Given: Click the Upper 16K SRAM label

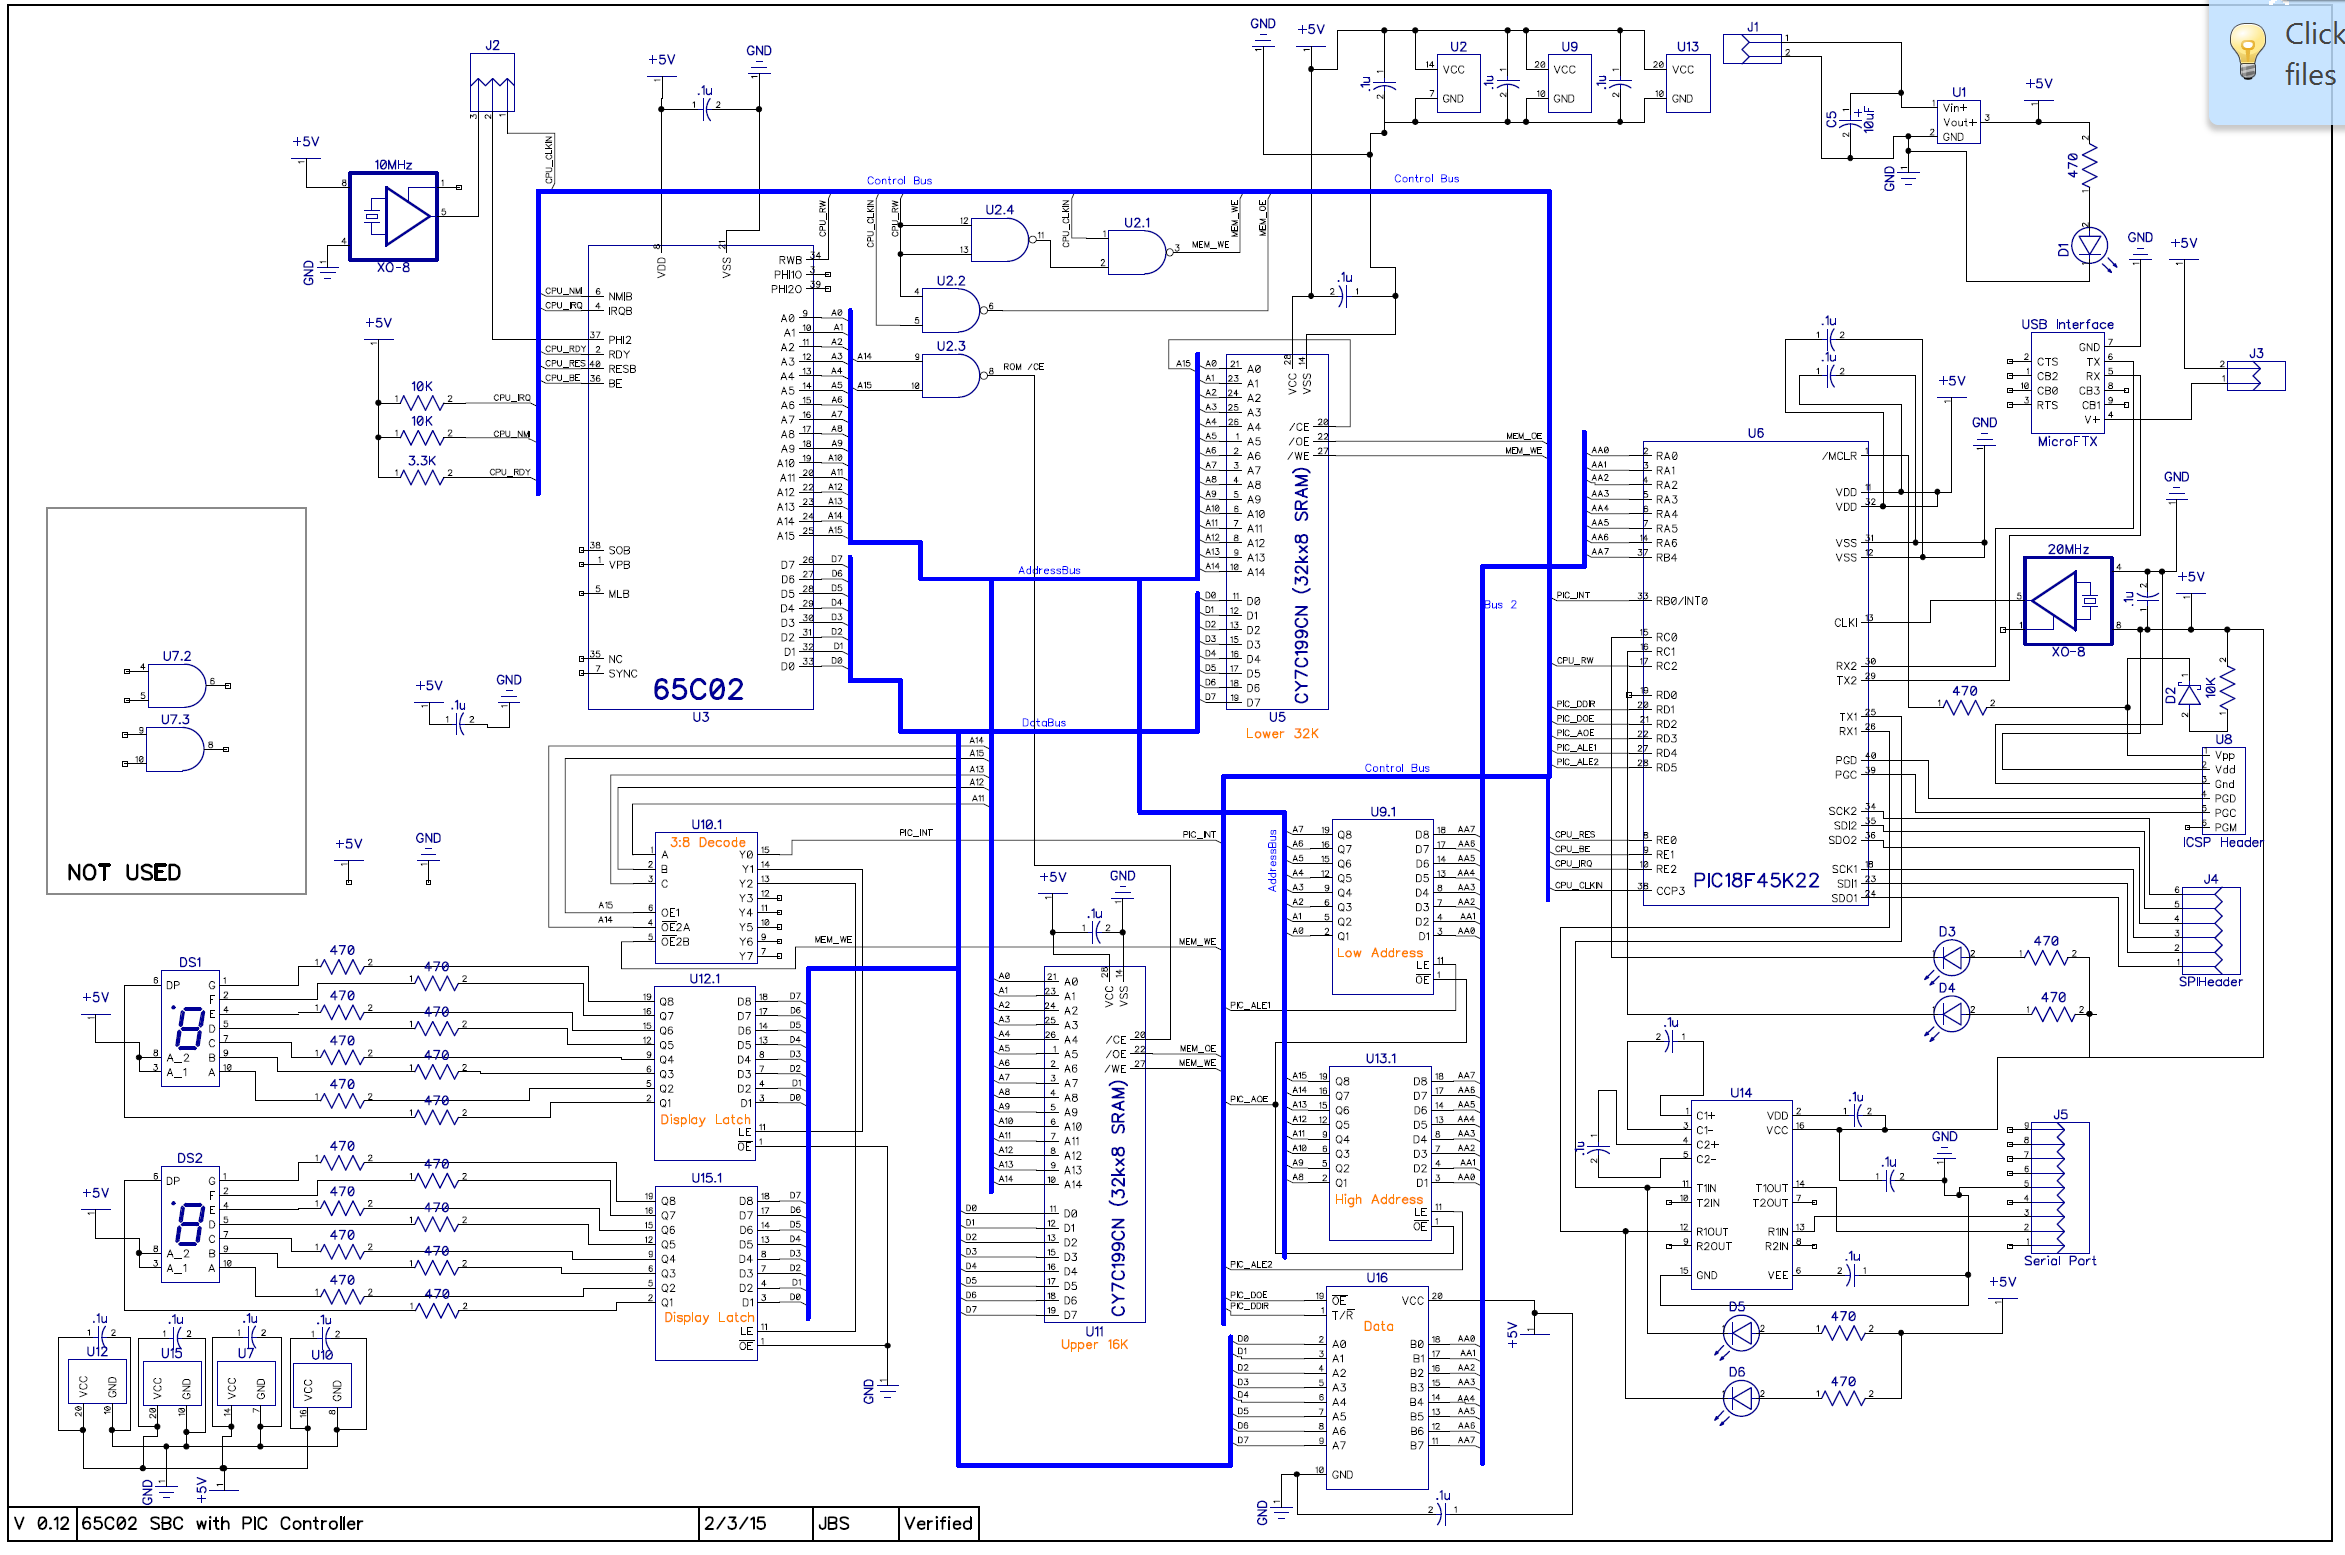Looking at the screenshot, I should pos(1094,1345).
